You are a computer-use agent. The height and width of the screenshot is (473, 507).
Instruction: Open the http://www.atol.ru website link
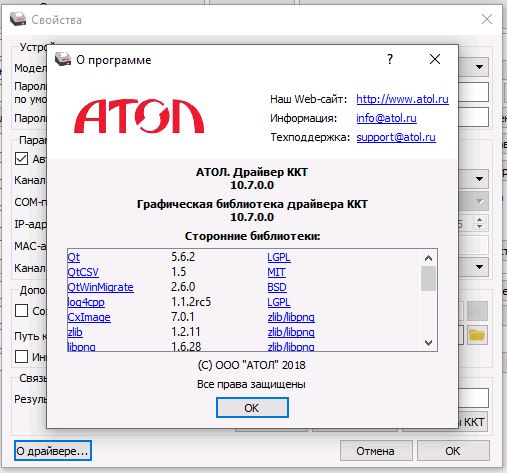click(x=402, y=99)
